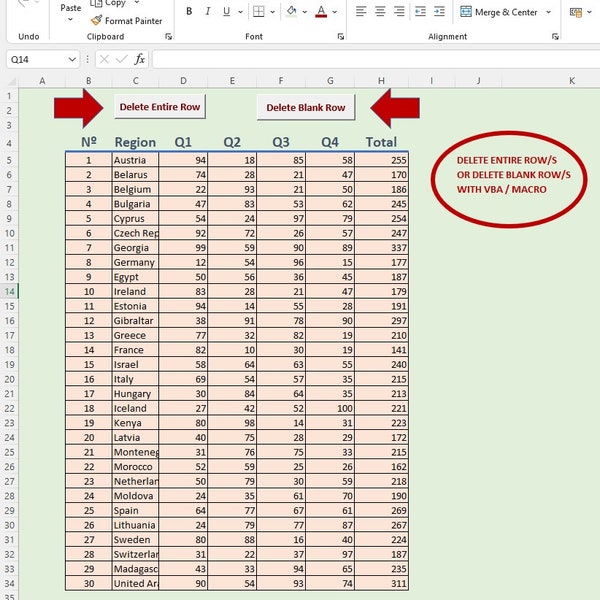The width and height of the screenshot is (600, 600).
Task: Select Spain's total cell 269
Action: click(382, 510)
